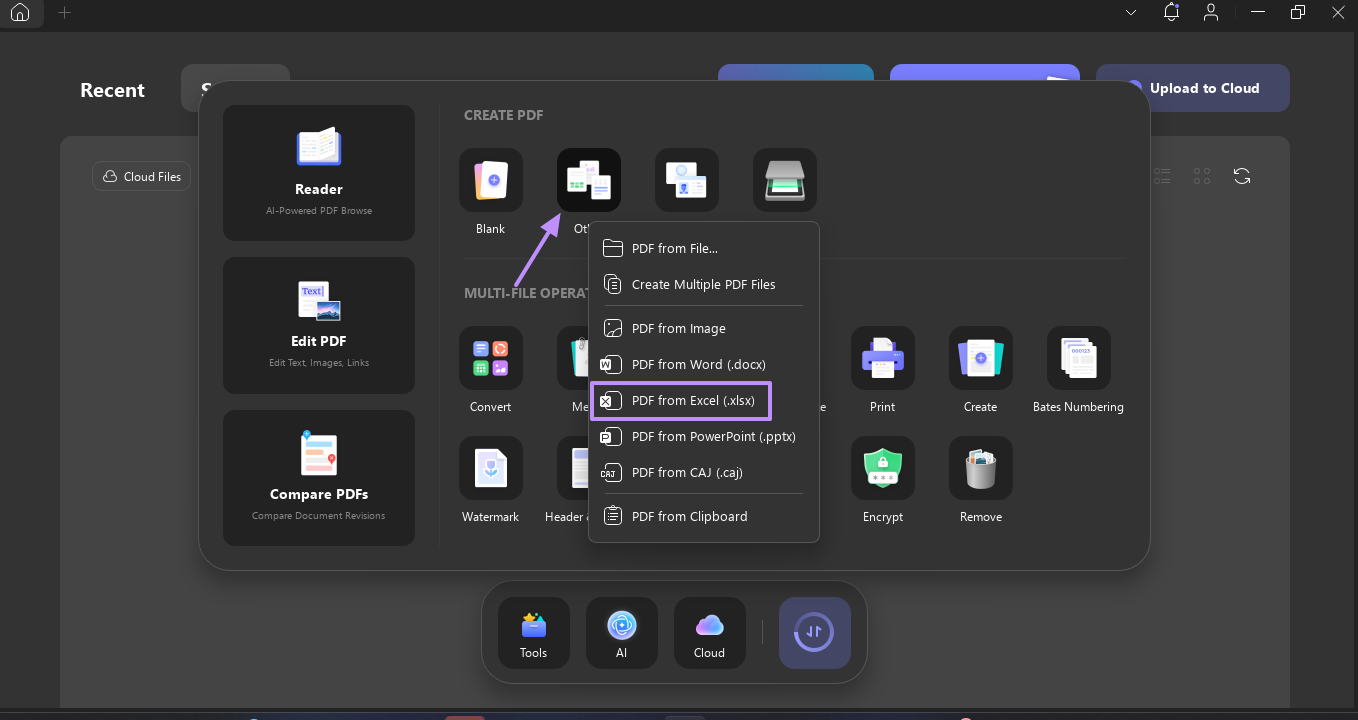Refresh the recent files list
1358x720 pixels.
pyautogui.click(x=1242, y=175)
